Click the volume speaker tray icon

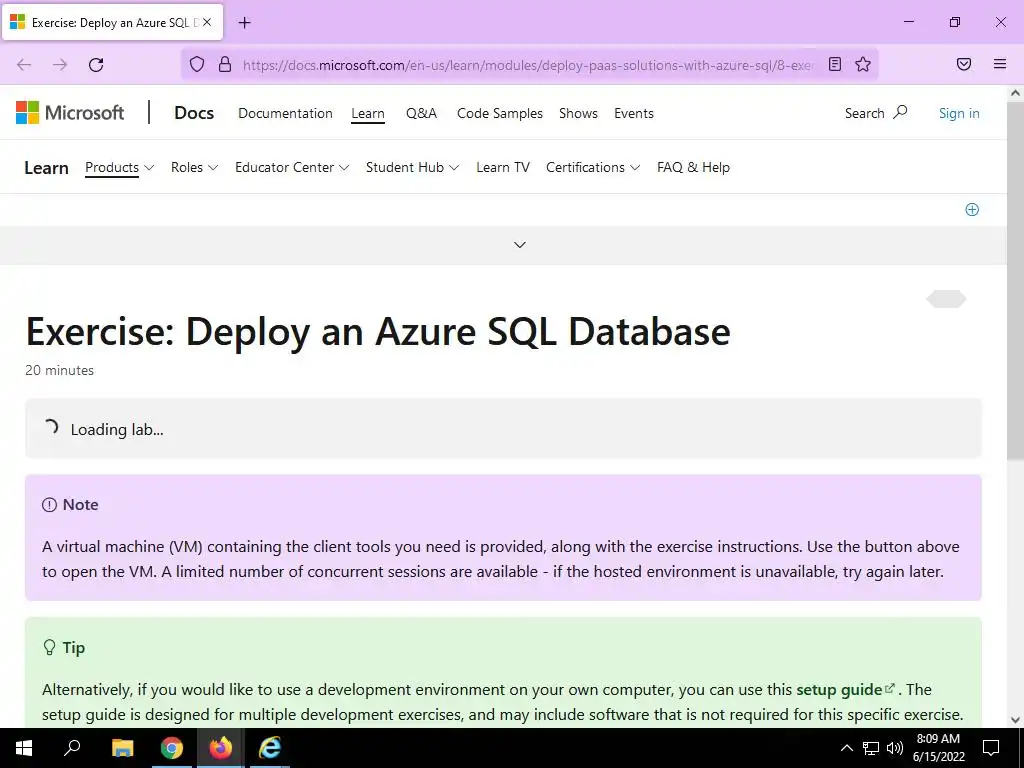[895, 748]
